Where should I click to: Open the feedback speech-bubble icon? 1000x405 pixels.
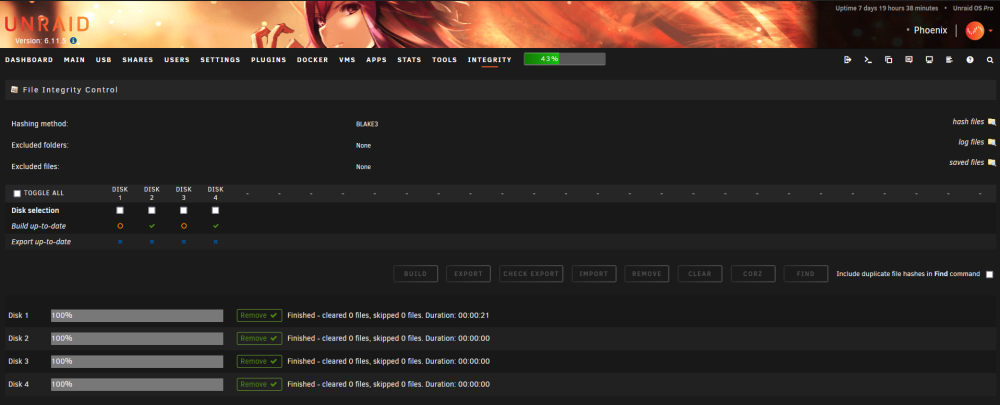(909, 59)
